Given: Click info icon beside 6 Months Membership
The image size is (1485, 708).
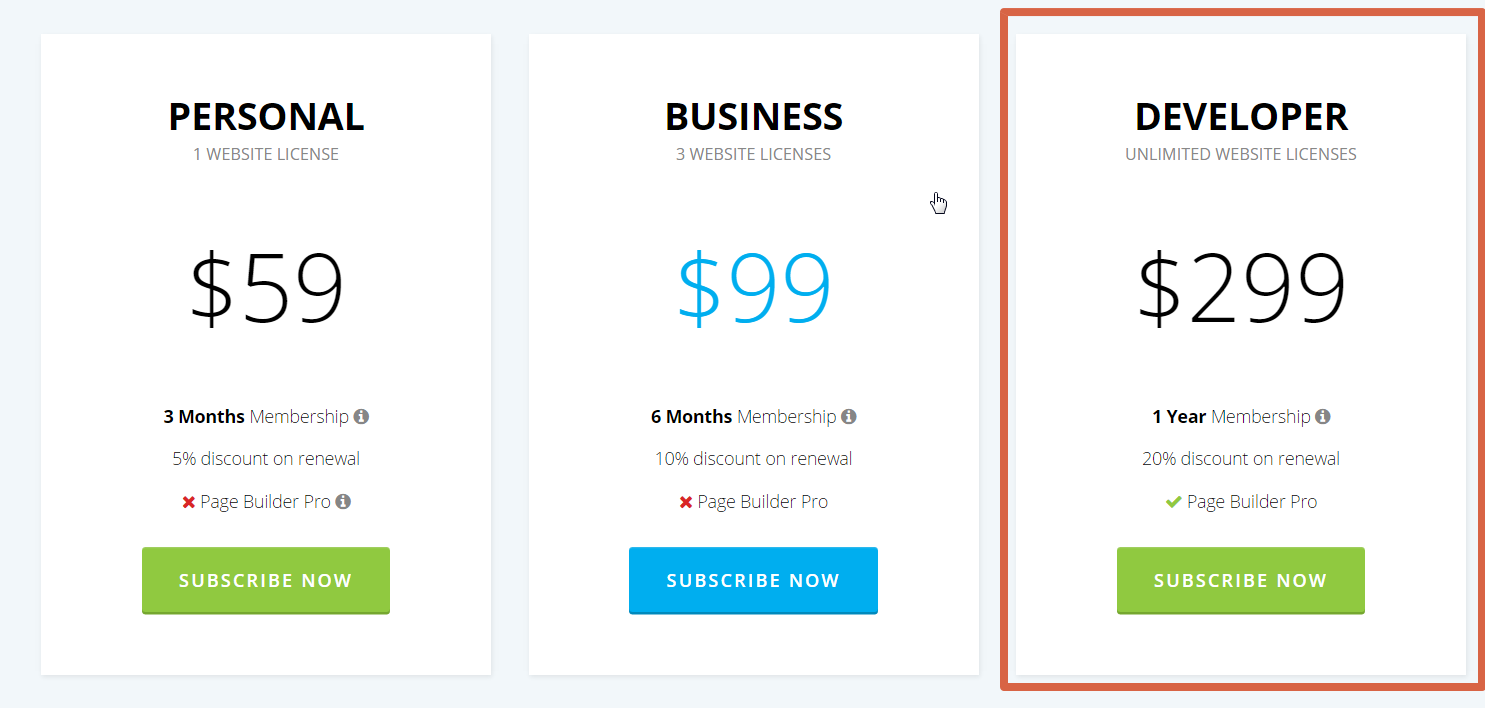Looking at the screenshot, I should pos(848,416).
